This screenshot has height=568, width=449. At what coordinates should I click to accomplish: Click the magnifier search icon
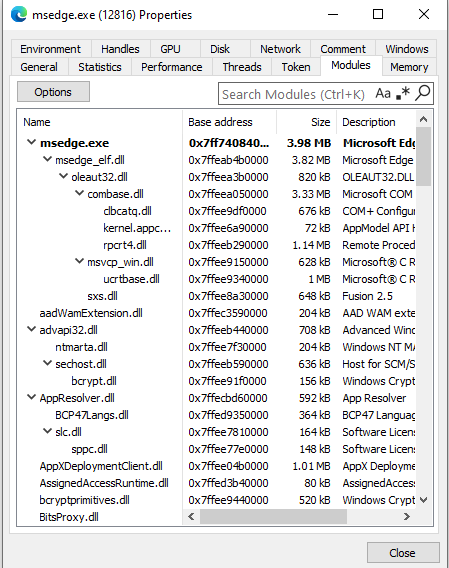423,93
